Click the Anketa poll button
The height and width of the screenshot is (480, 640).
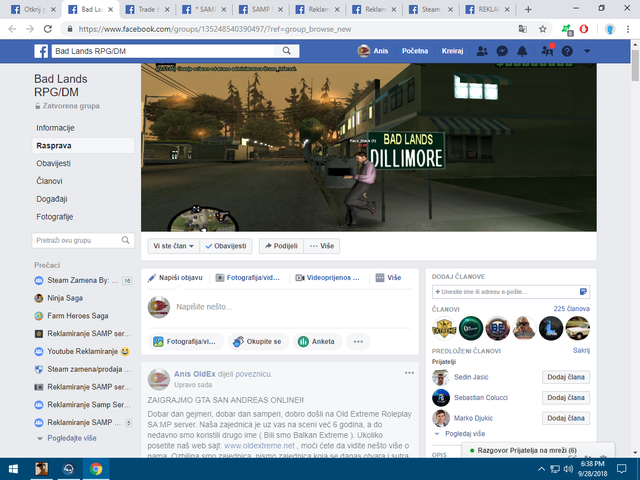coord(318,342)
